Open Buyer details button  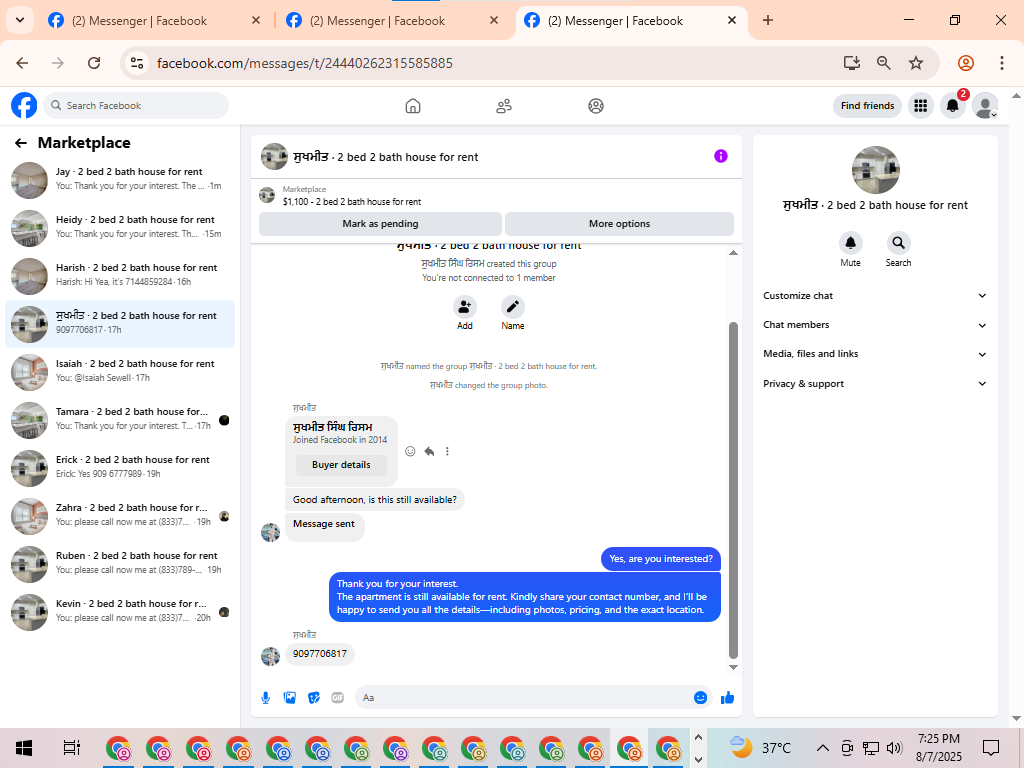point(341,465)
